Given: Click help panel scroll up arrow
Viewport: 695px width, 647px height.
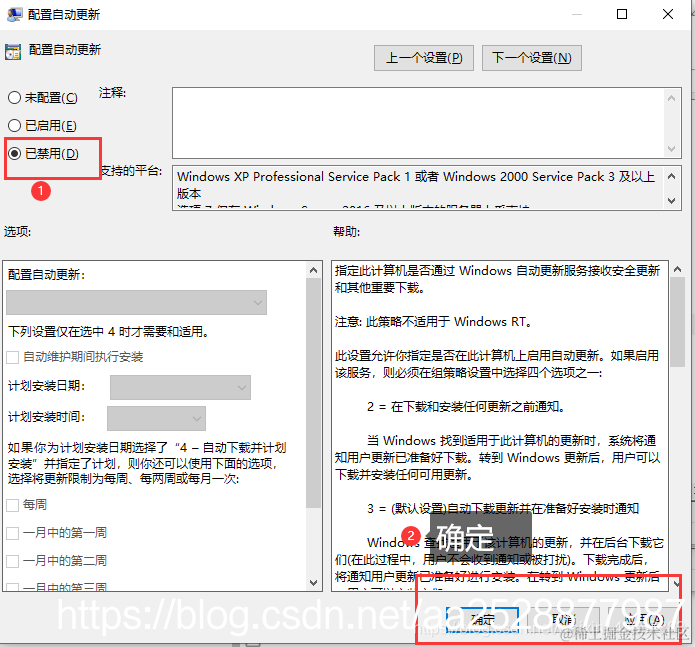Looking at the screenshot, I should pos(677,269).
